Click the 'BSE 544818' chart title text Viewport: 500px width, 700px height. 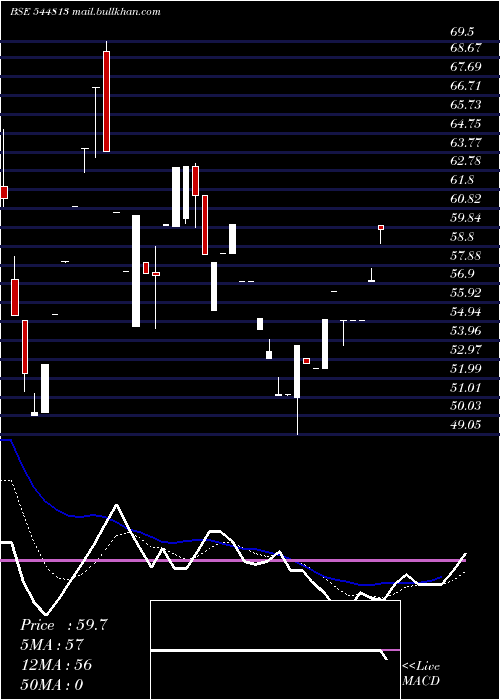[39, 12]
